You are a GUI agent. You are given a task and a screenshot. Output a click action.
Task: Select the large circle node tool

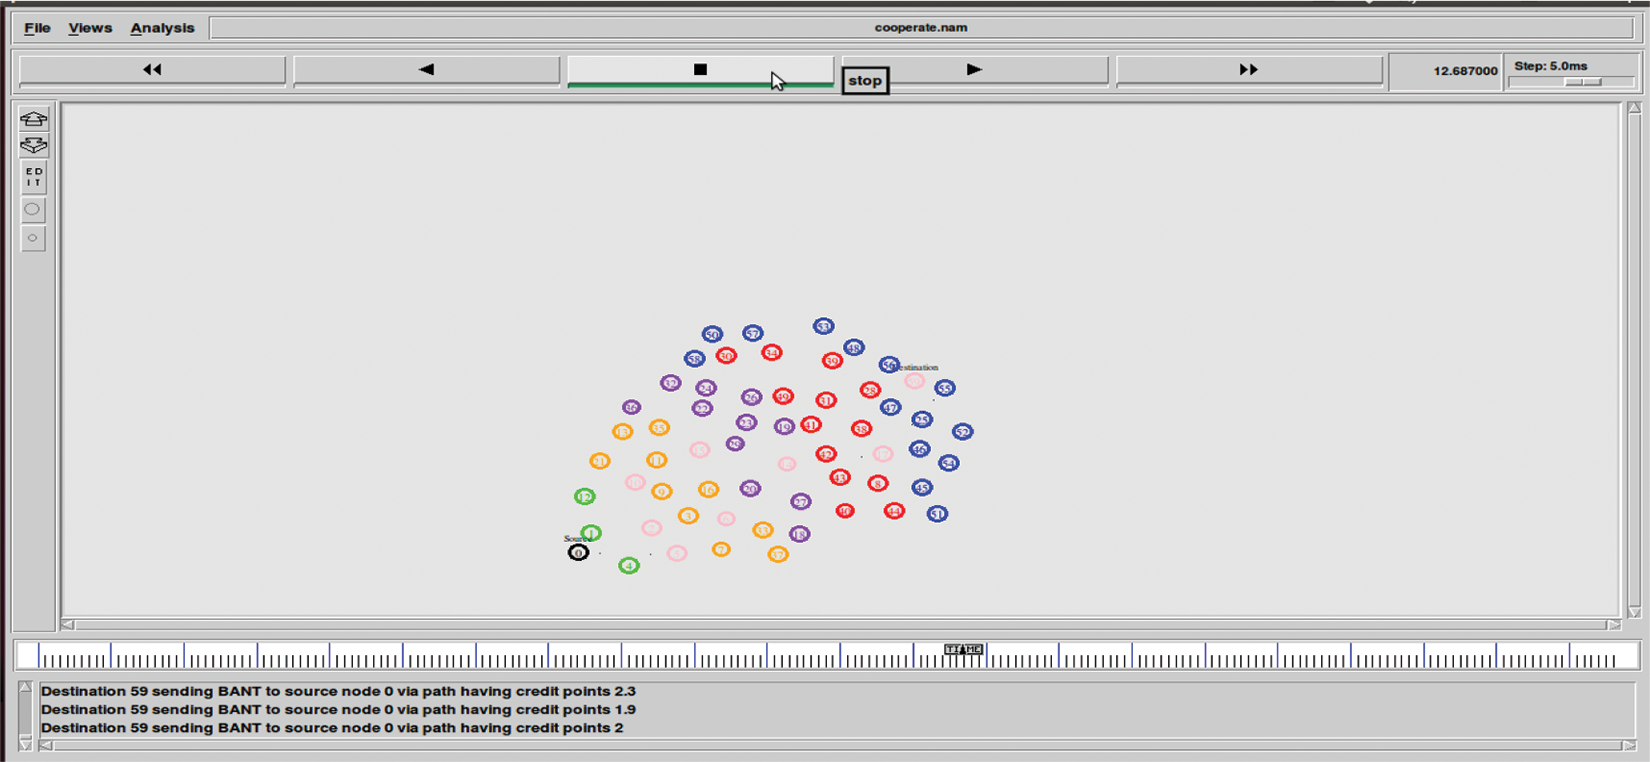point(33,210)
